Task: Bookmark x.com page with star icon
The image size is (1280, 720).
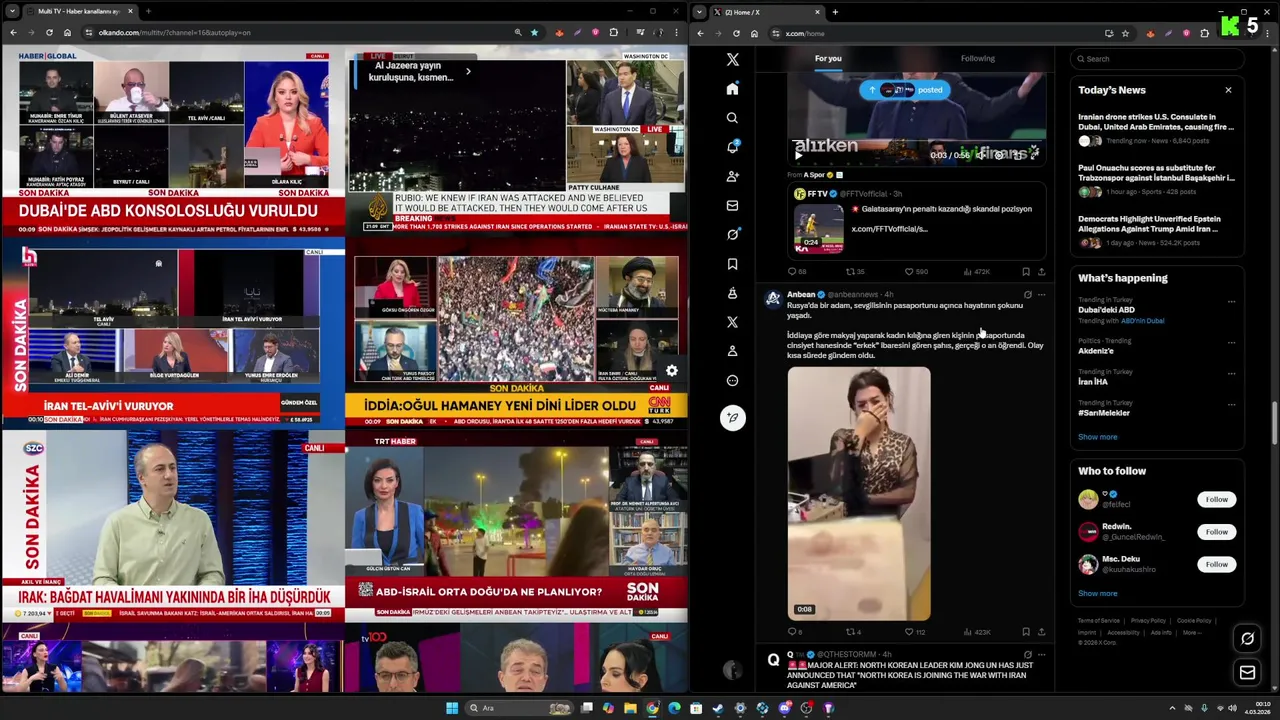Action: coord(1125,33)
